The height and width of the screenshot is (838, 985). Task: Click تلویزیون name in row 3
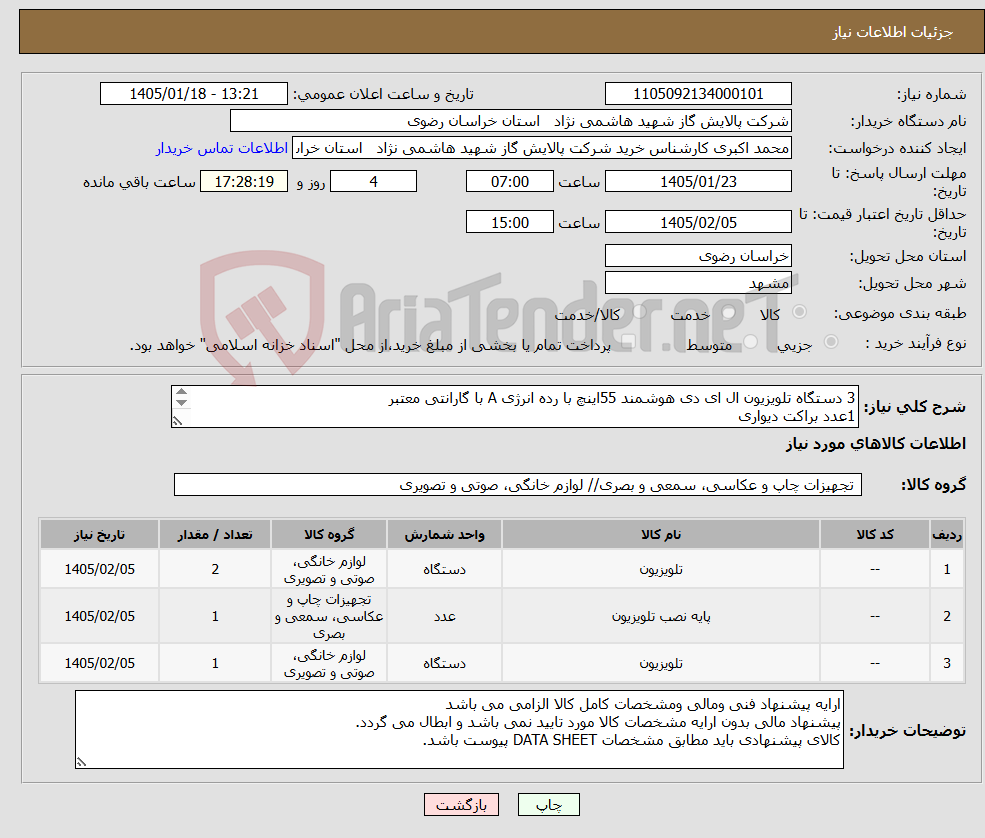(661, 663)
